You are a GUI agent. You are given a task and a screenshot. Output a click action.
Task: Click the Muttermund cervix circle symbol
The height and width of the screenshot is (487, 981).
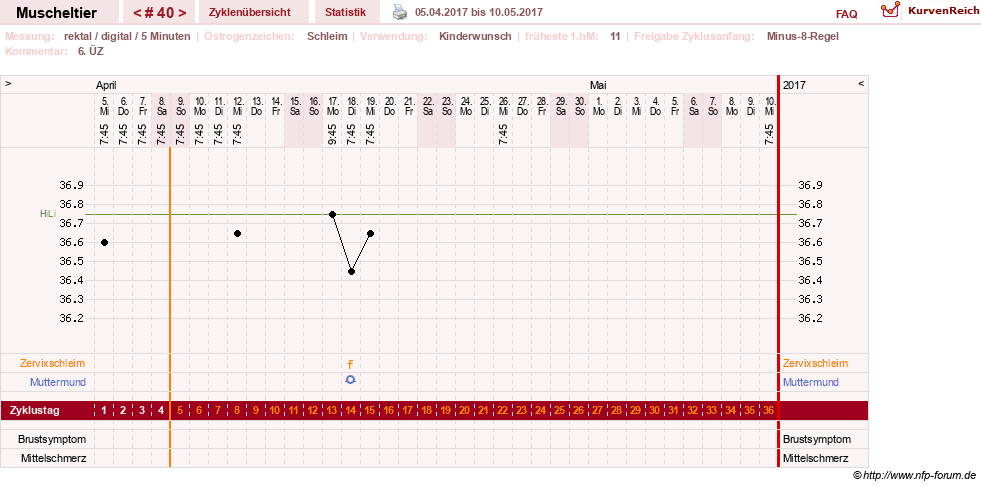pyautogui.click(x=350, y=379)
